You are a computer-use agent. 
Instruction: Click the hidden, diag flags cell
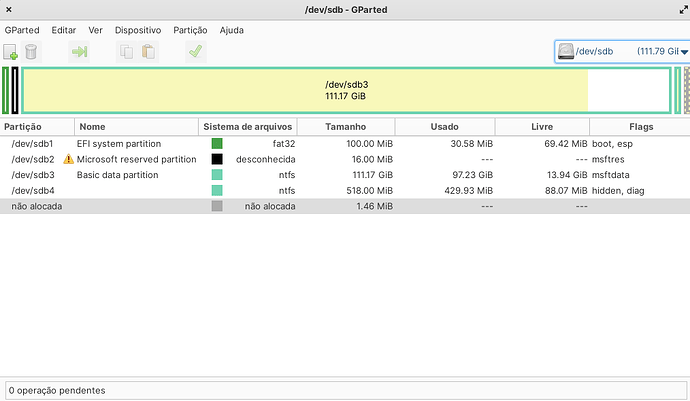(618, 191)
